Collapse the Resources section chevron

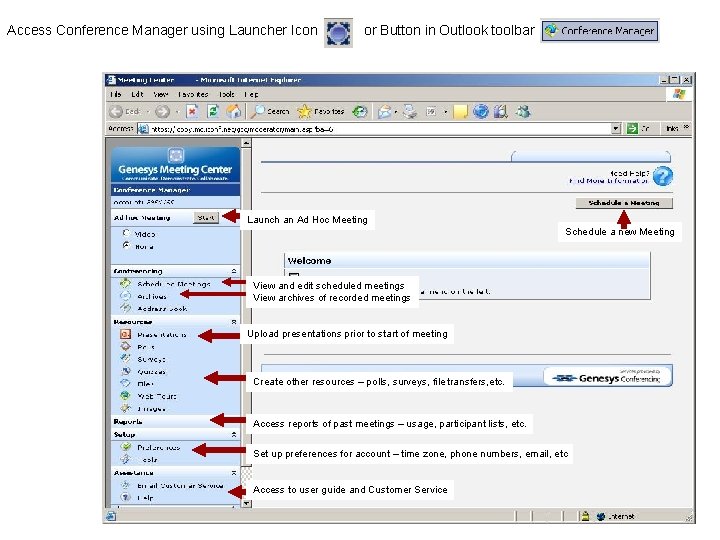click(234, 322)
